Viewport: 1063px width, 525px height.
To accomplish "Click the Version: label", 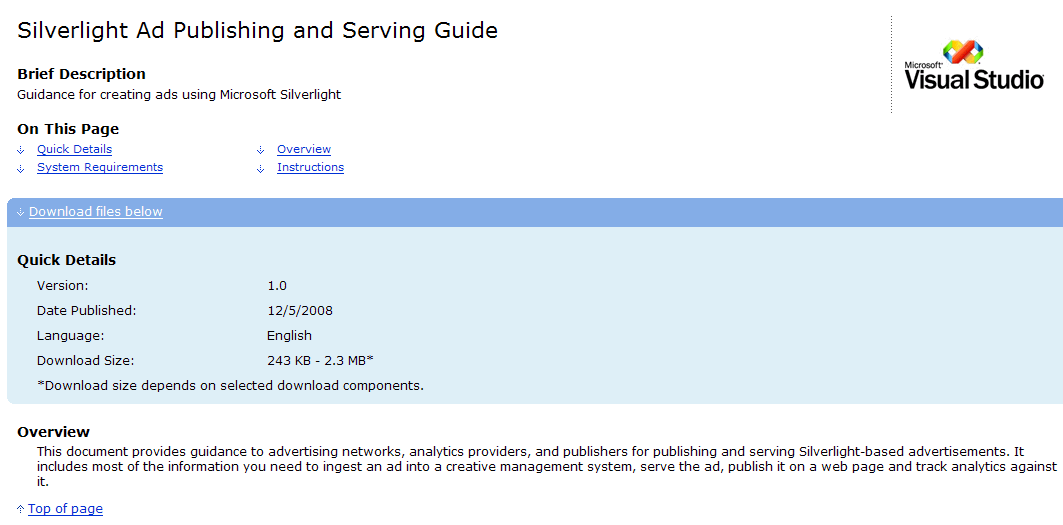I will click(x=62, y=286).
